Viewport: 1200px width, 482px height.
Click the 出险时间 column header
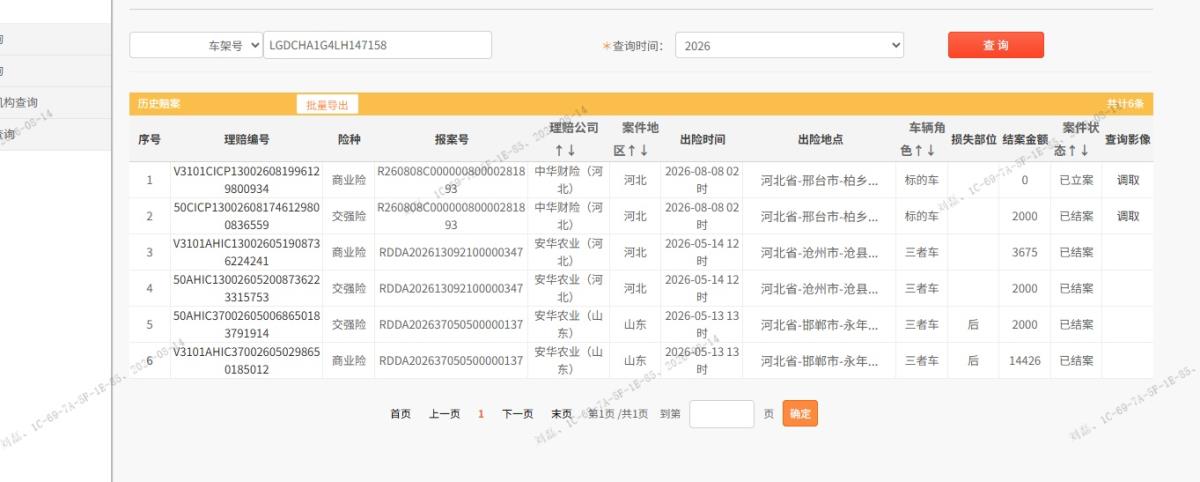pyautogui.click(x=702, y=140)
